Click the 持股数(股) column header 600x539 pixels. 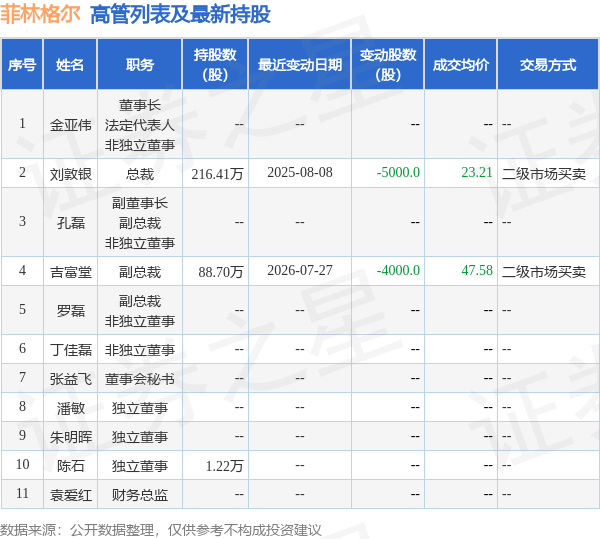(215, 64)
